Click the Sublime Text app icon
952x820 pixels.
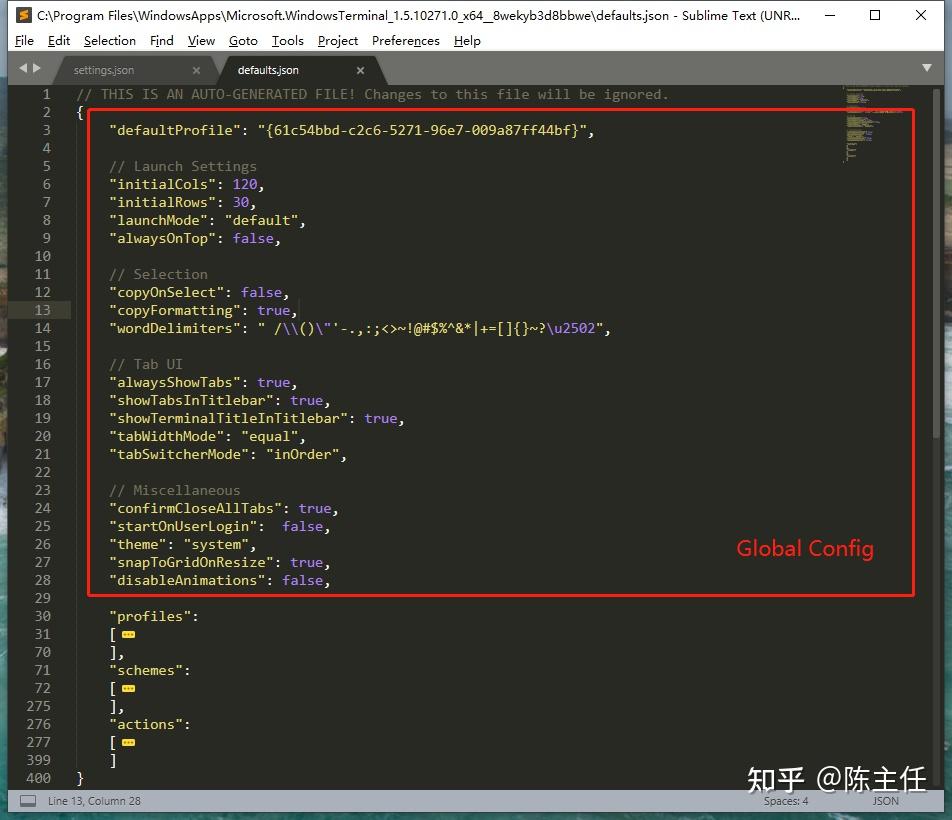(x=24, y=15)
